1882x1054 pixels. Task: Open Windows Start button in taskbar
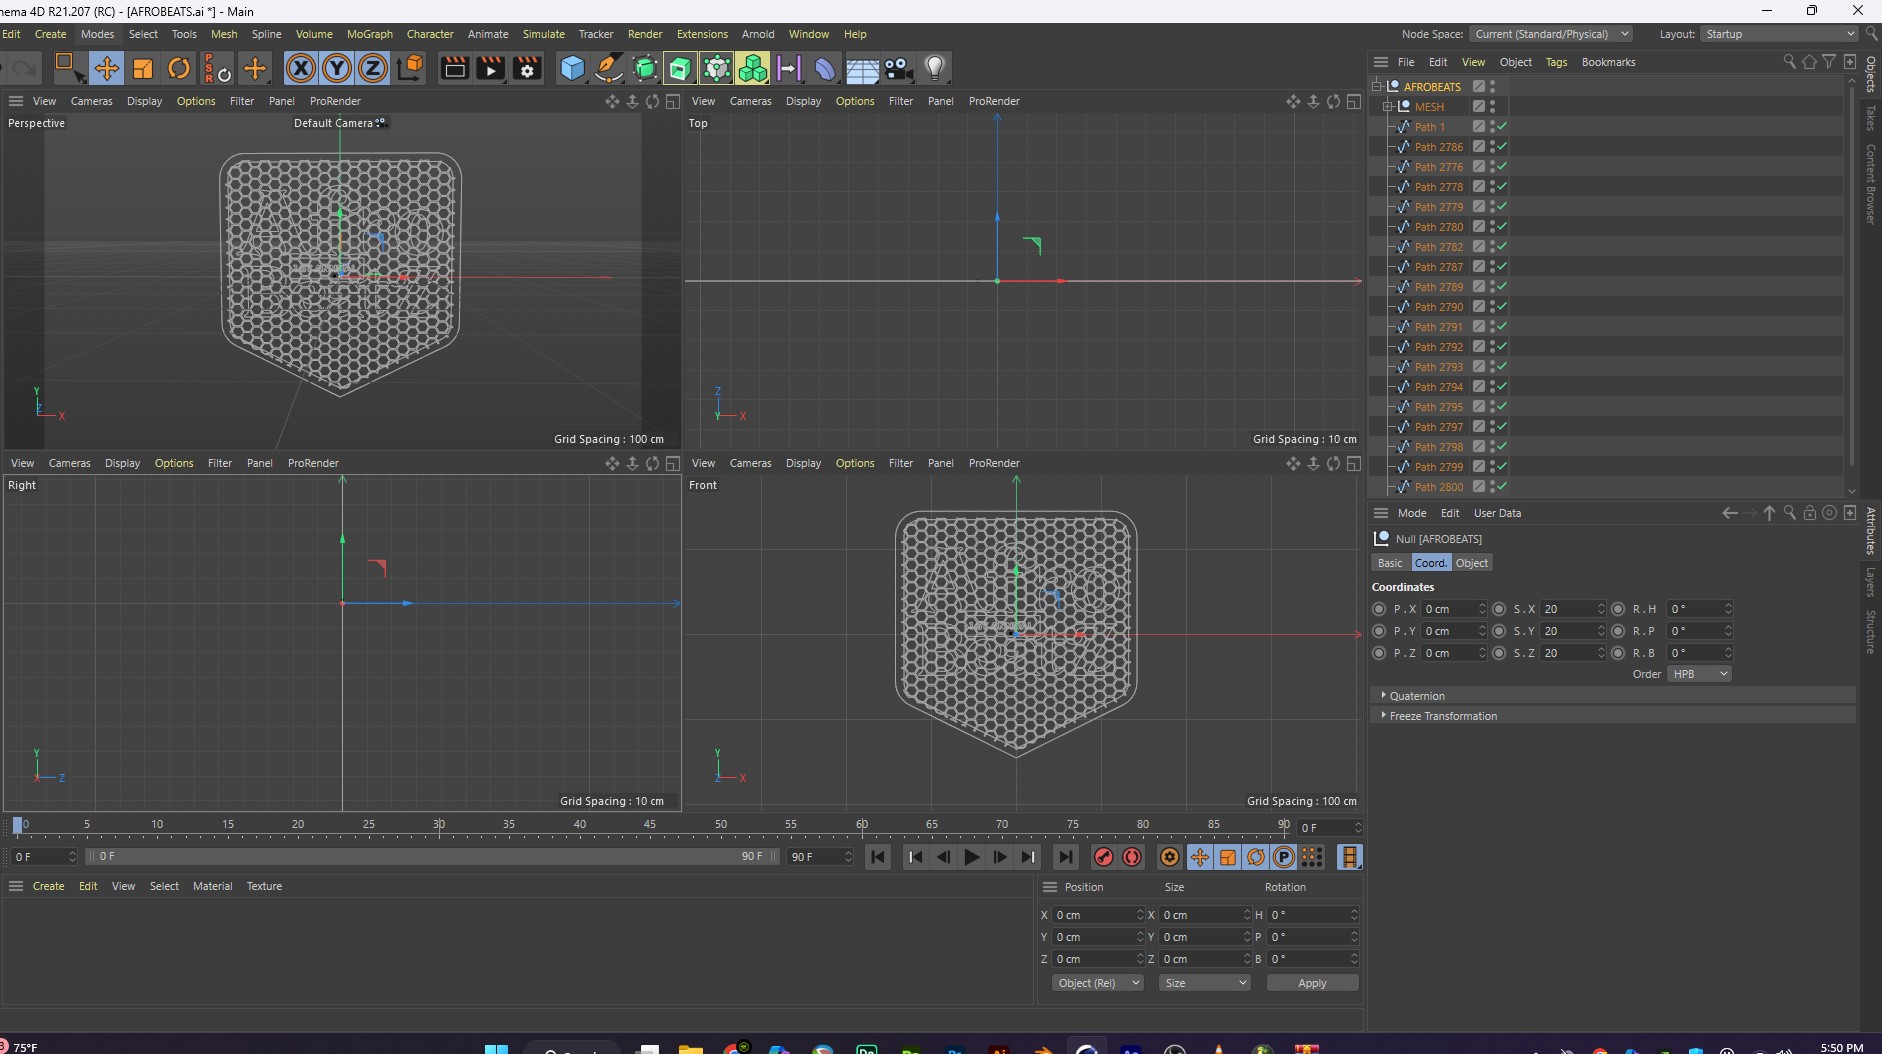496,1048
